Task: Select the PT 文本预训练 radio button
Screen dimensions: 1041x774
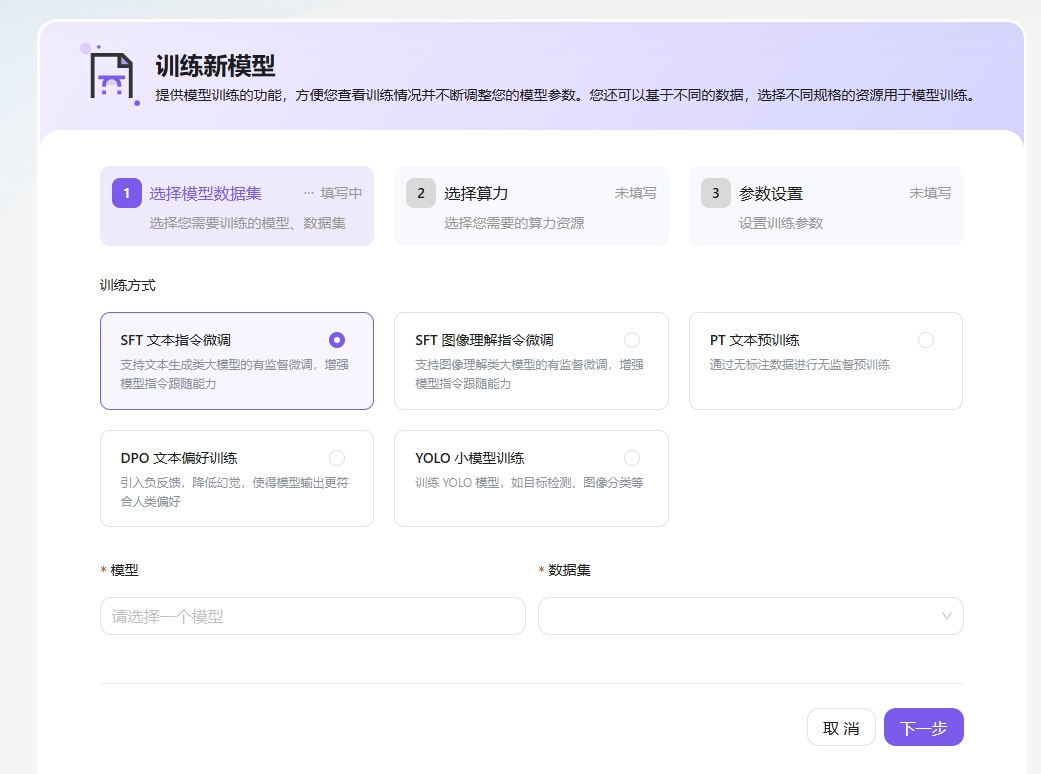Action: [926, 340]
